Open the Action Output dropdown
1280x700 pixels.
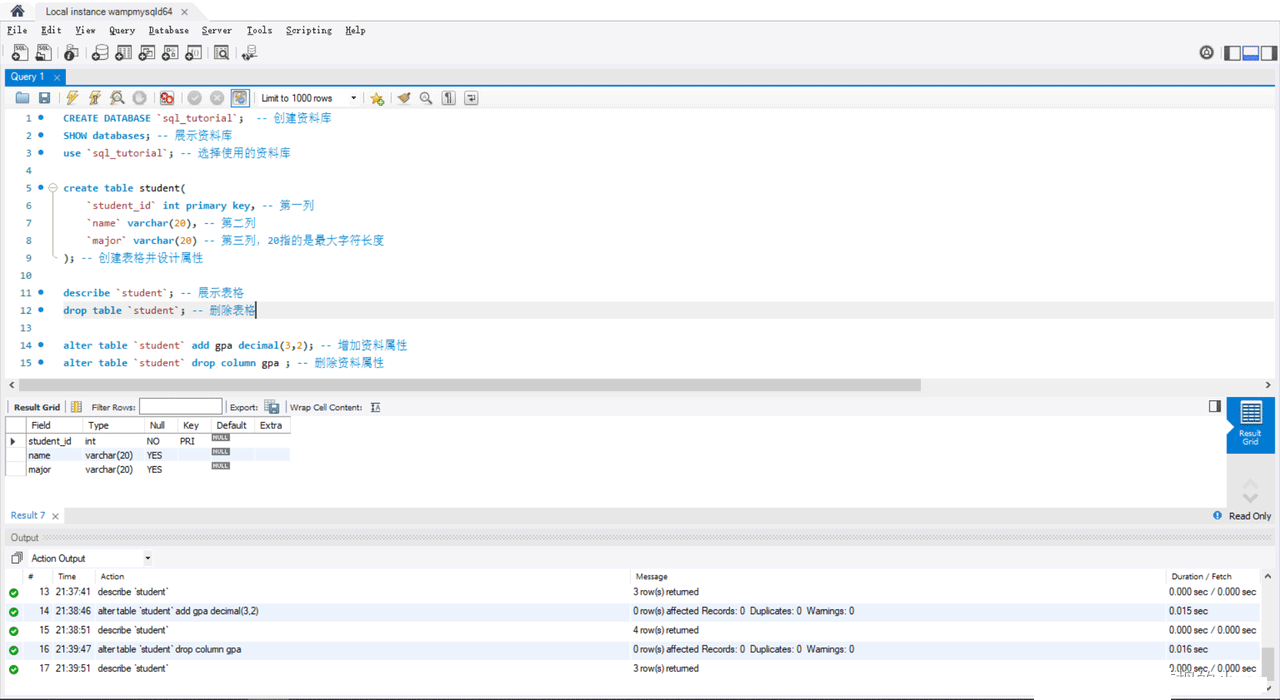146,557
